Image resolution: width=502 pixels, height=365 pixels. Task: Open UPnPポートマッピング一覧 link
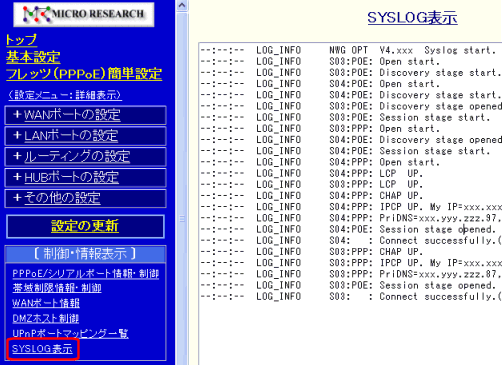click(x=70, y=333)
